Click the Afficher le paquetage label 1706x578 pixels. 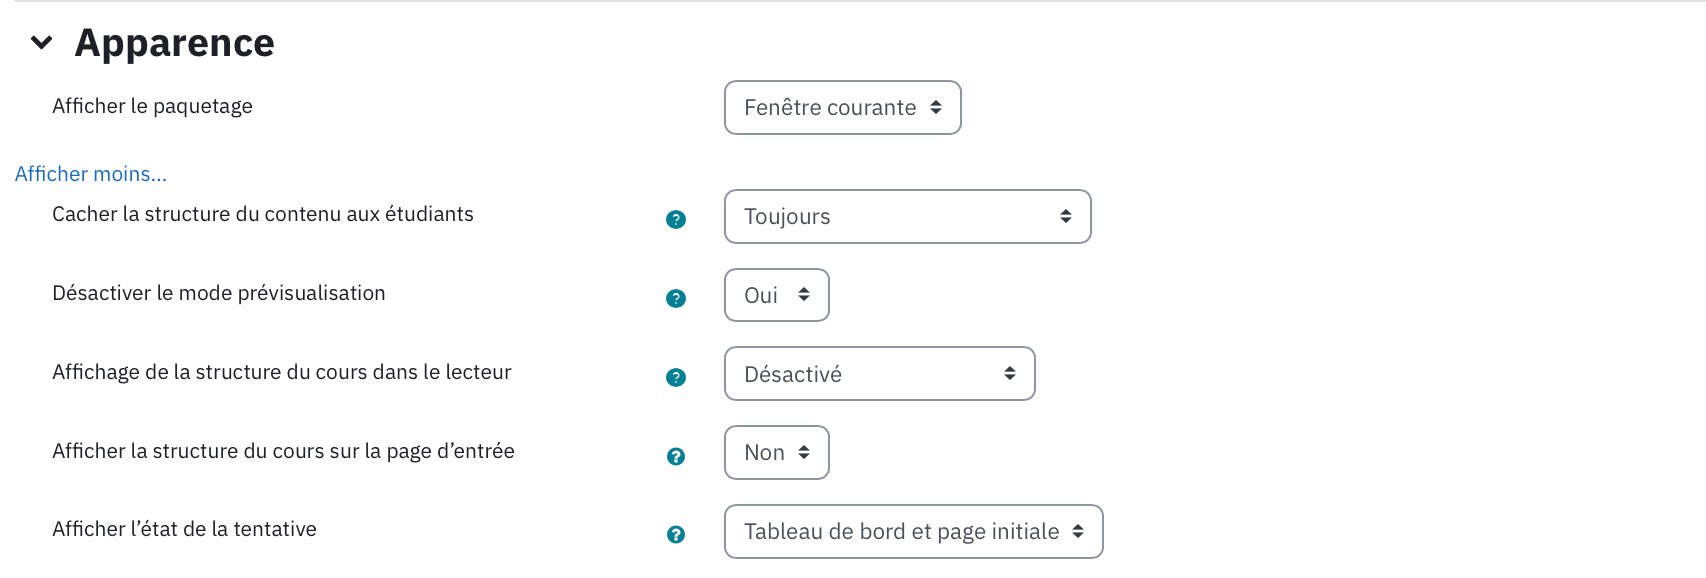coord(152,106)
